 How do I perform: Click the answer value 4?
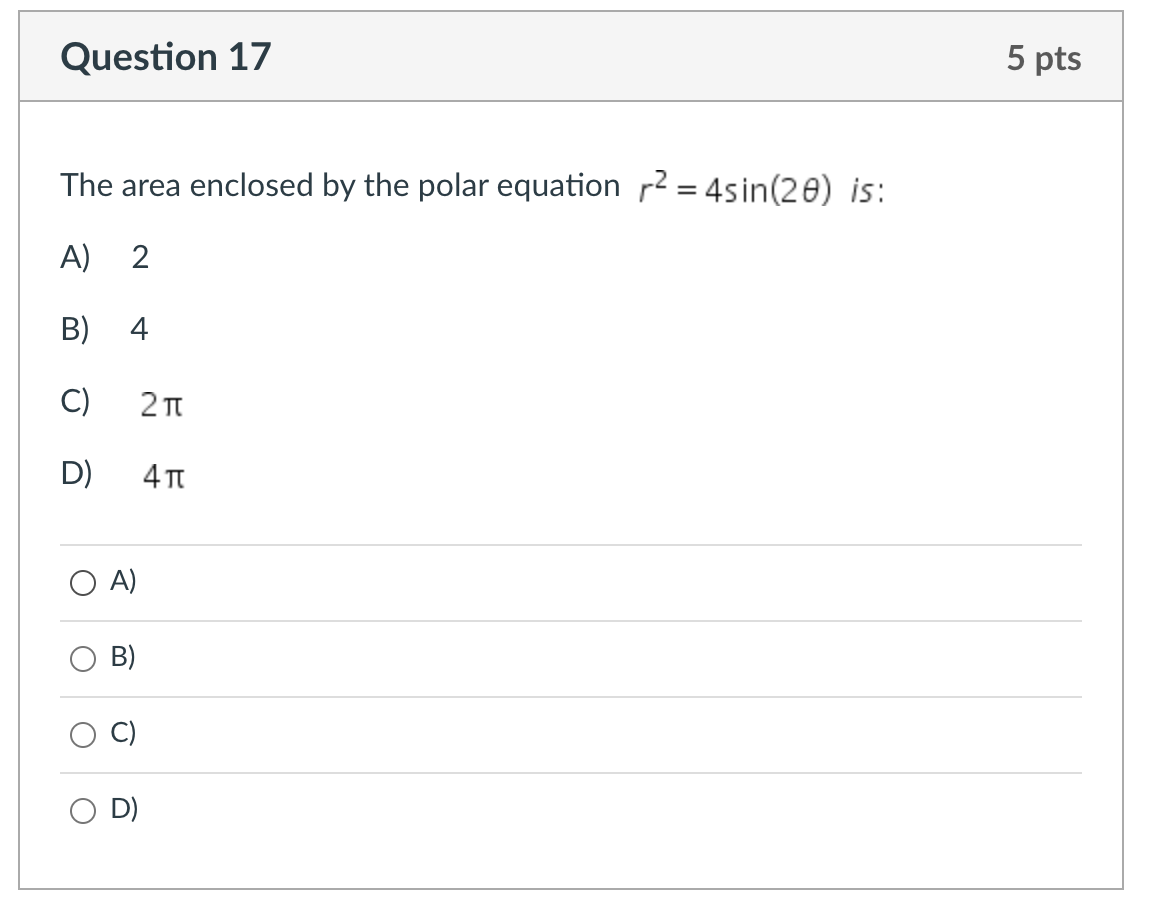pyautogui.click(x=140, y=330)
